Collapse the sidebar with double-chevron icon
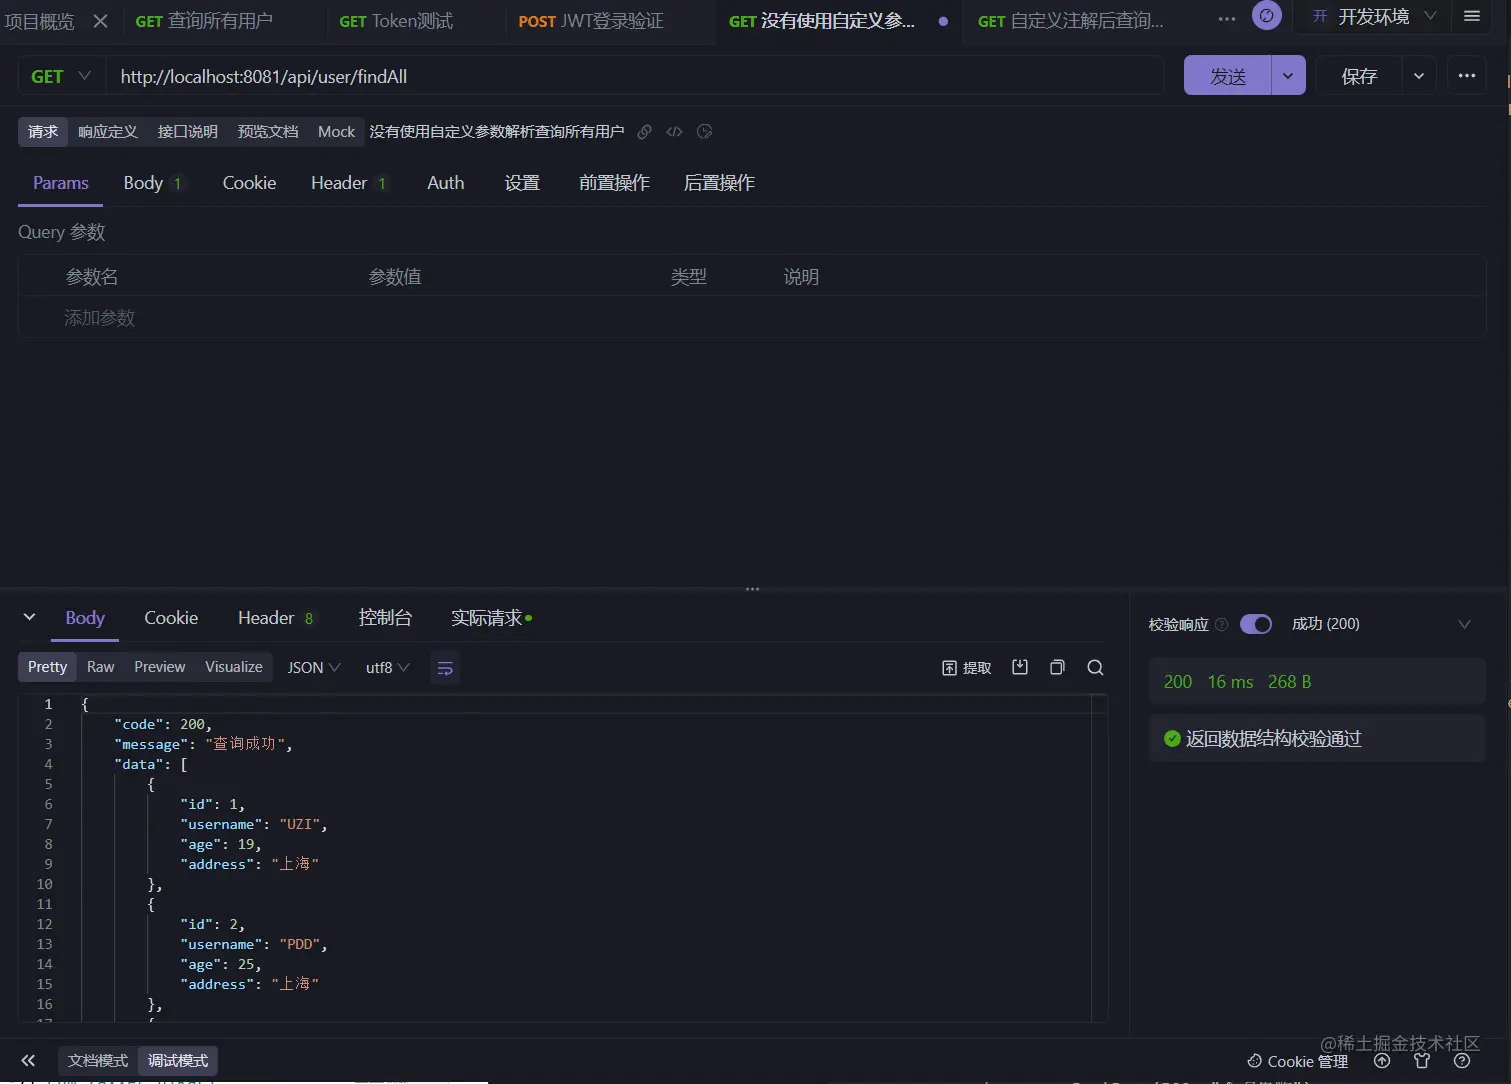Image resolution: width=1511 pixels, height=1084 pixels. 28,1061
